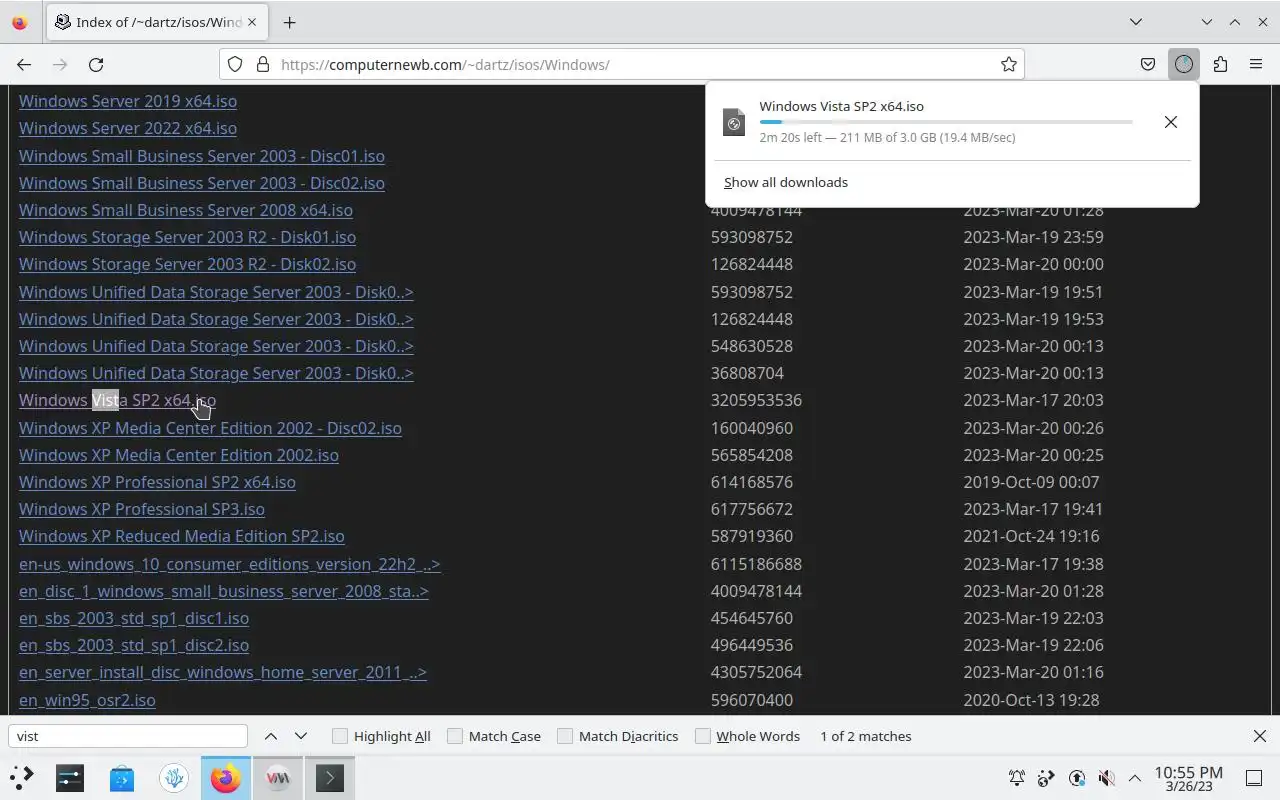Toggle the Match Diacritics checkbox
This screenshot has width=1280, height=800.
(x=565, y=736)
